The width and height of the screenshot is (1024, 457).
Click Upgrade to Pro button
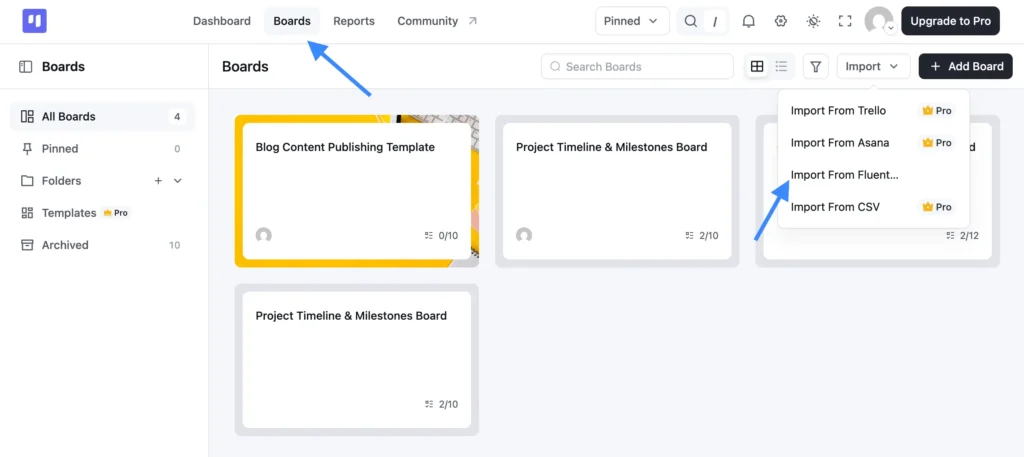click(950, 21)
